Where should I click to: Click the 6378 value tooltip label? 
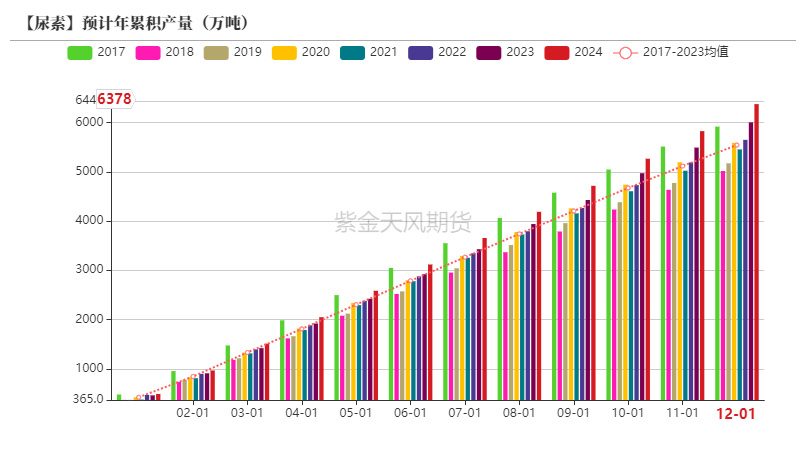pos(114,99)
